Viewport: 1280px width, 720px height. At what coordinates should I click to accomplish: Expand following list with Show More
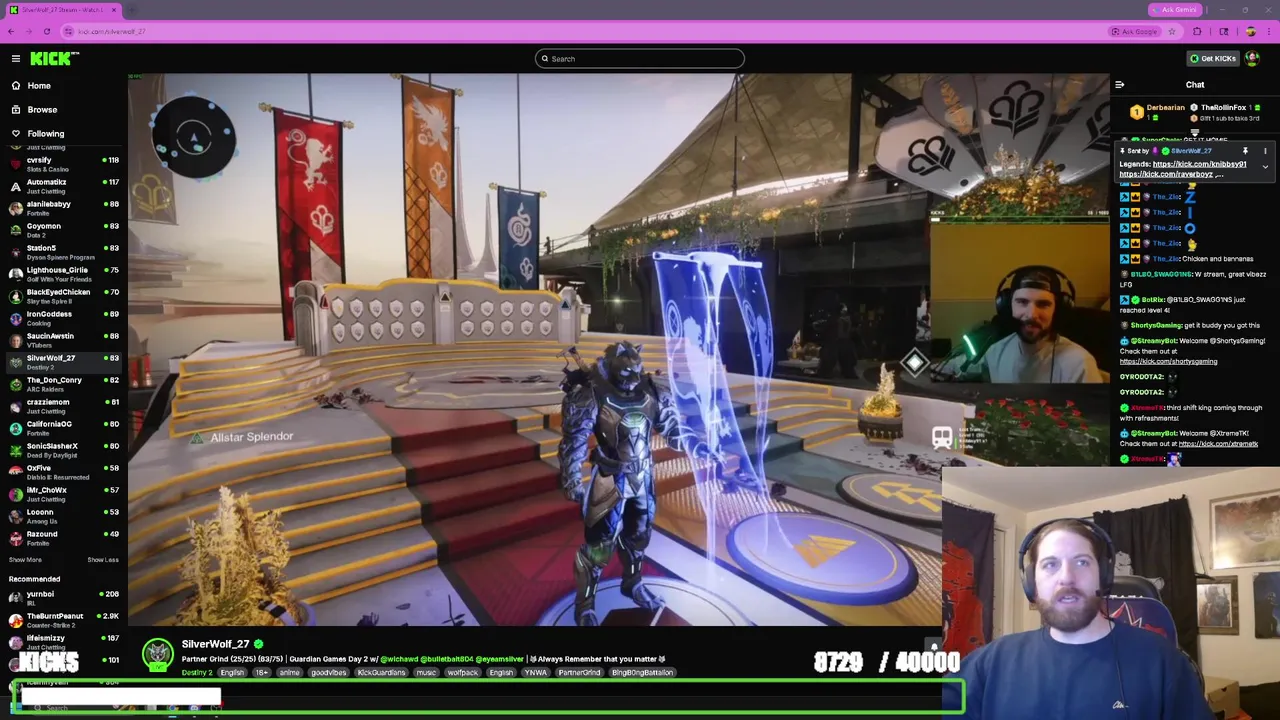pos(25,560)
